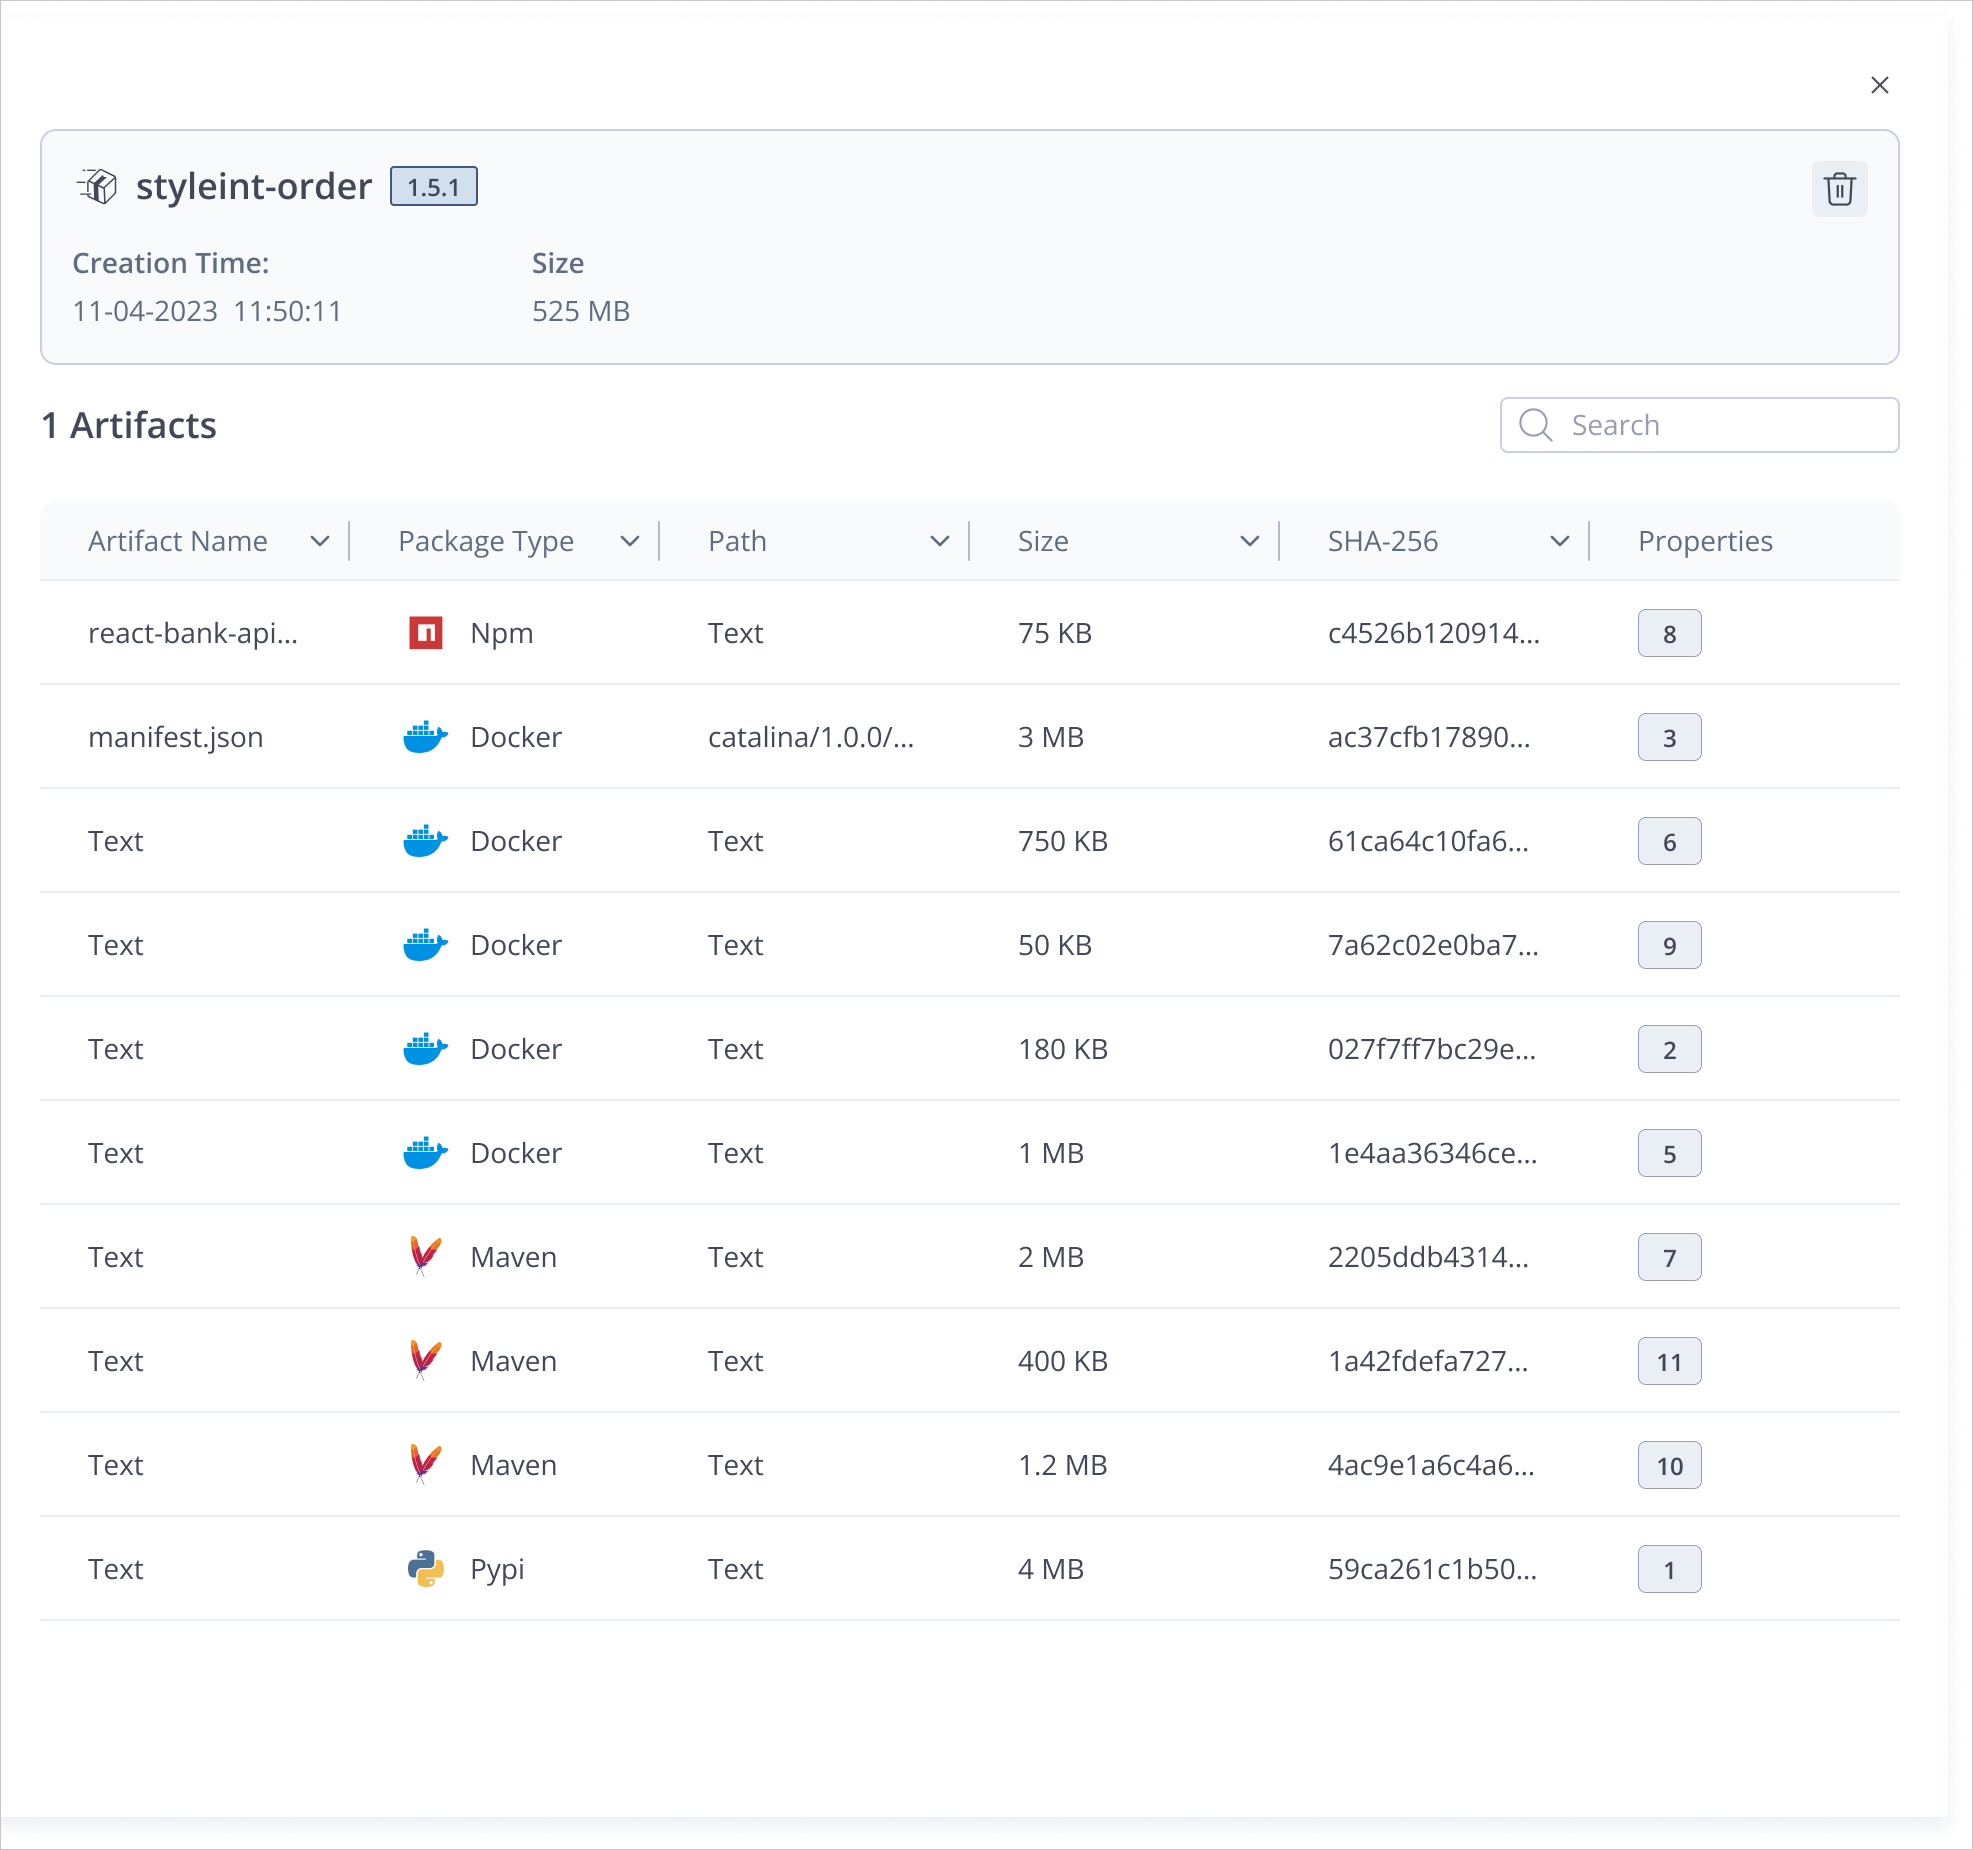Close the dialog with the X
Image resolution: width=1973 pixels, height=1850 pixels.
click(1879, 85)
